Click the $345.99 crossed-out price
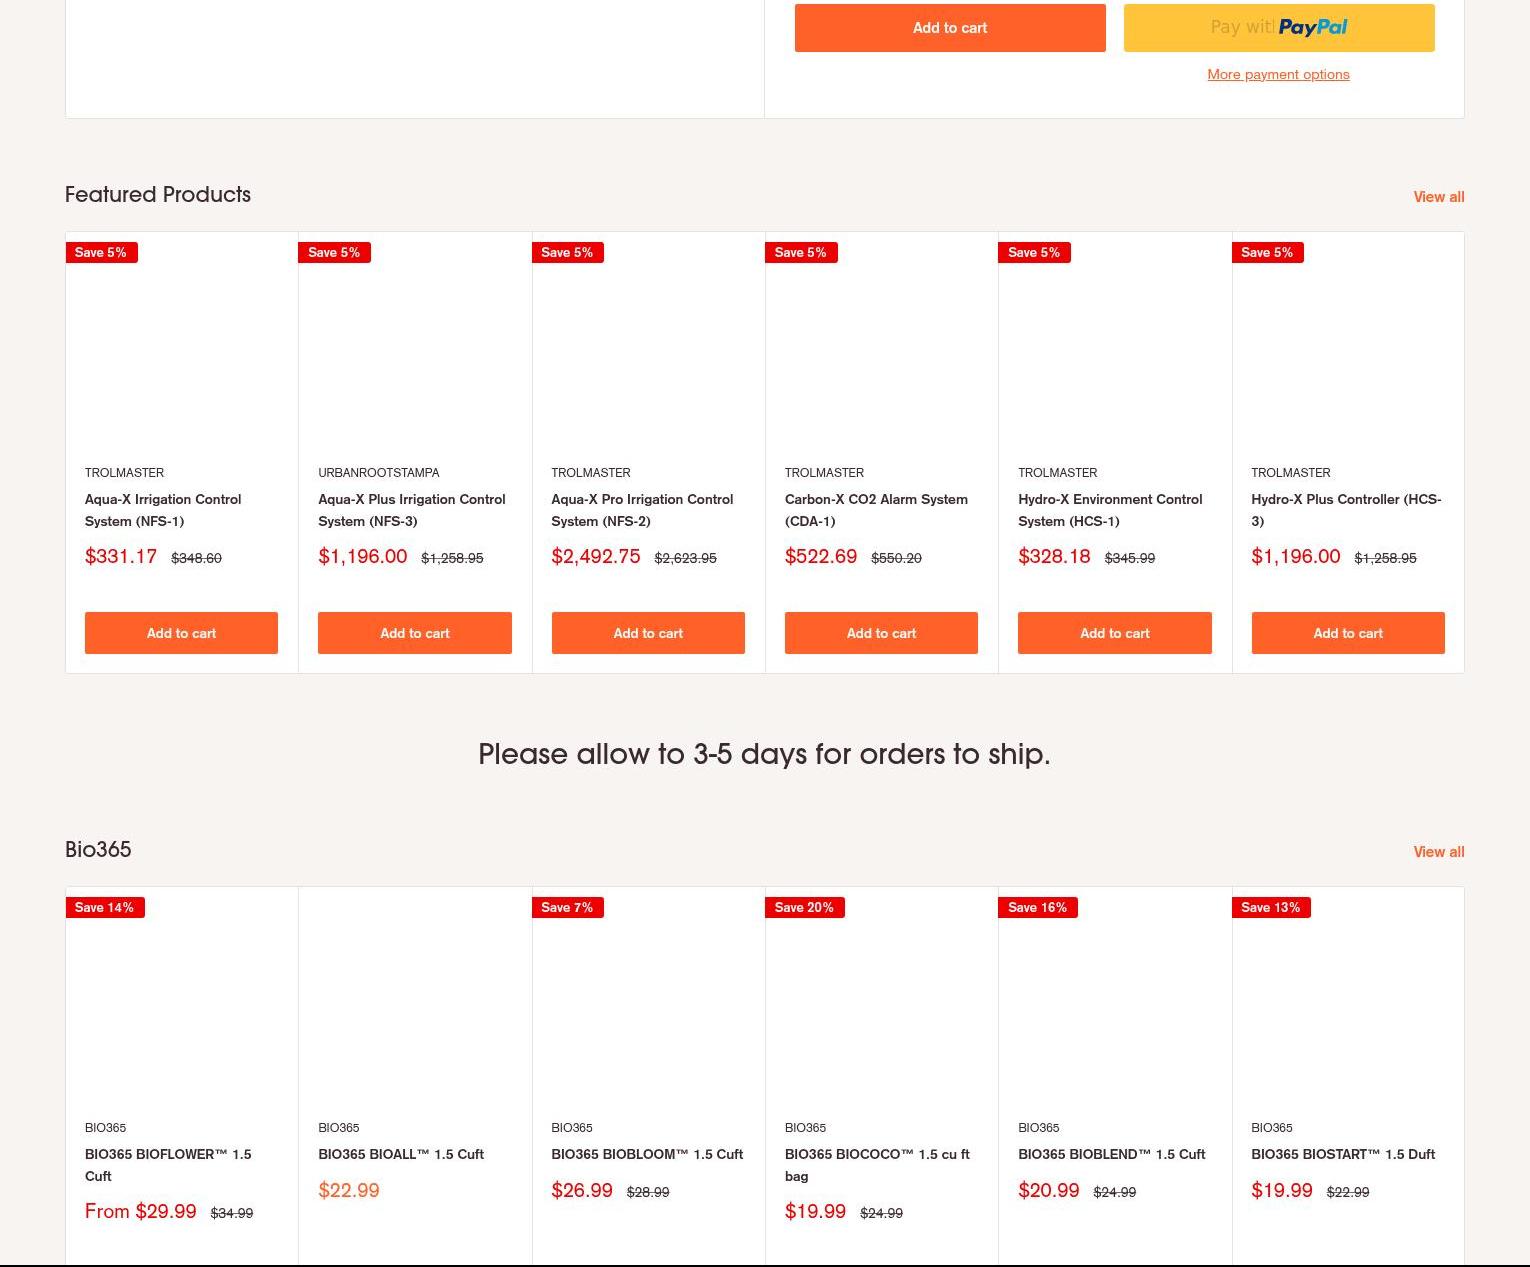 click(x=1130, y=558)
